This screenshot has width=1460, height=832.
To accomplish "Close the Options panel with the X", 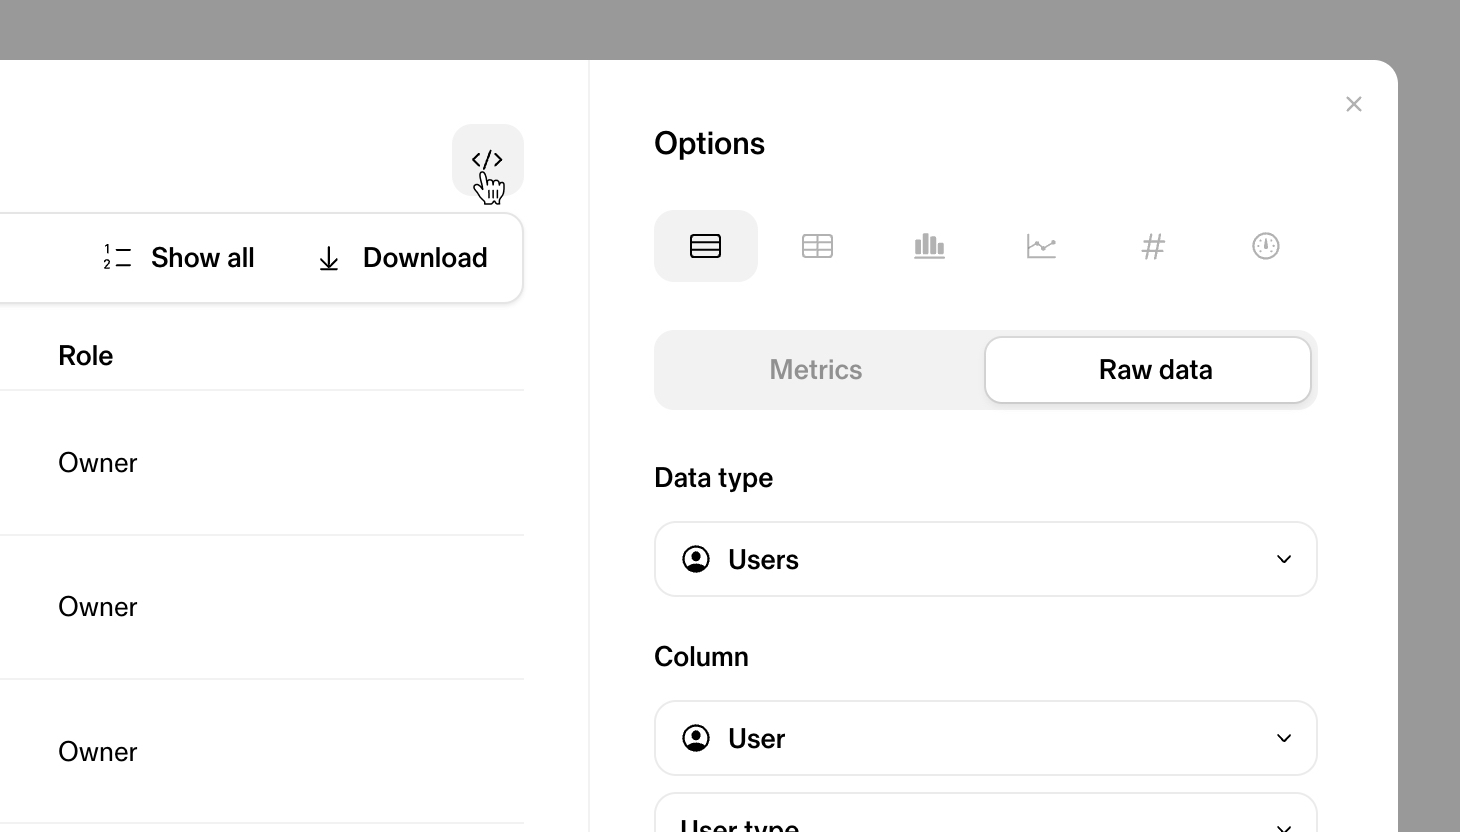I will (x=1354, y=104).
